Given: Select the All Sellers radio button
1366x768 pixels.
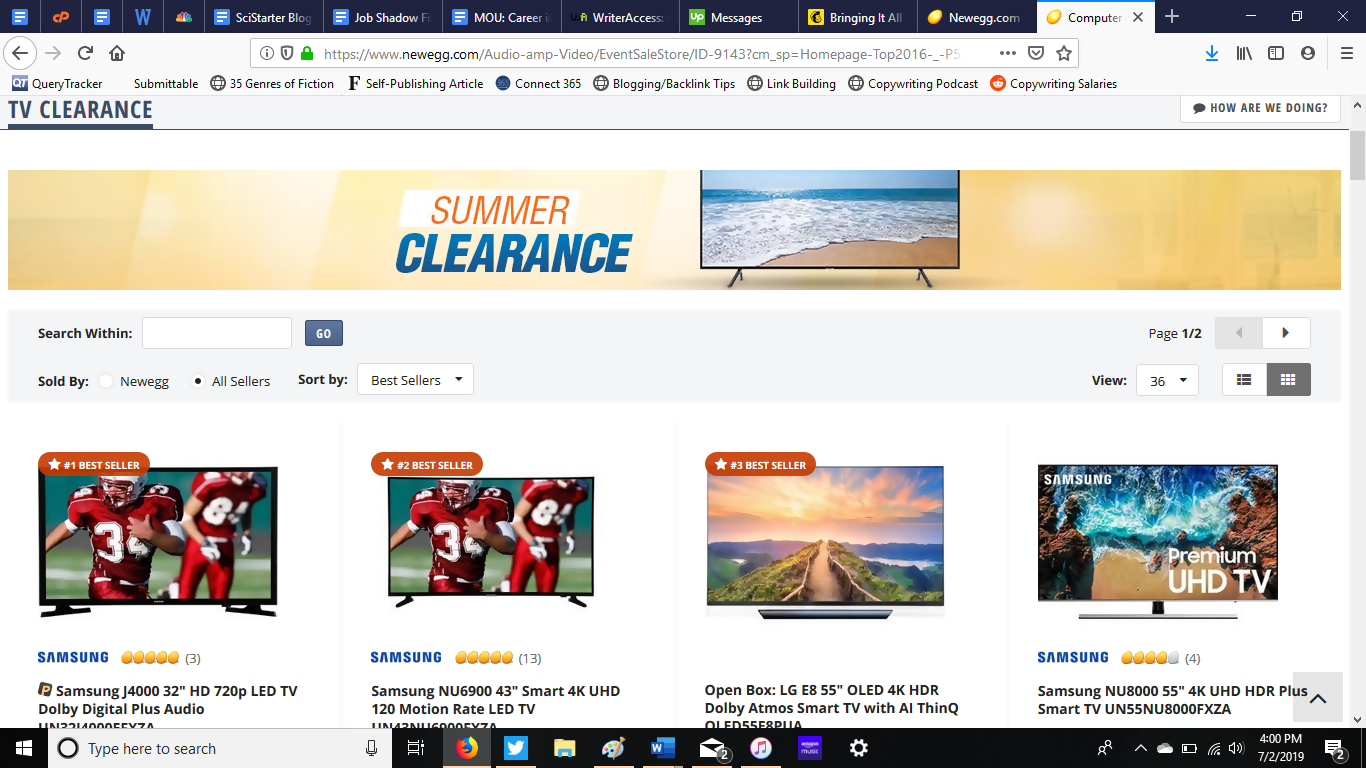Looking at the screenshot, I should coord(198,381).
